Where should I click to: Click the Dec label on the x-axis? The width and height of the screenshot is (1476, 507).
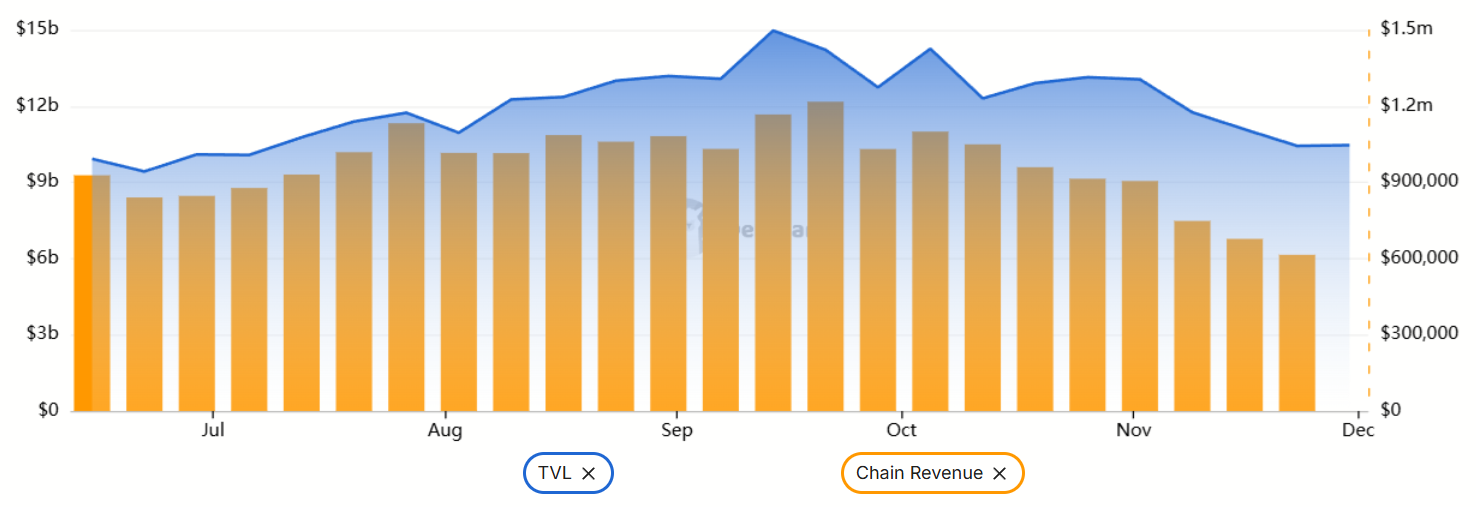(x=1358, y=430)
